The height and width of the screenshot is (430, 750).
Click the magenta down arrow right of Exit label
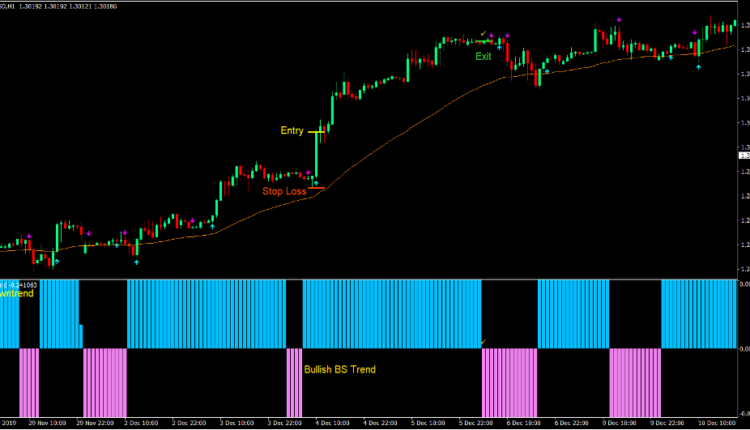pyautogui.click(x=505, y=36)
